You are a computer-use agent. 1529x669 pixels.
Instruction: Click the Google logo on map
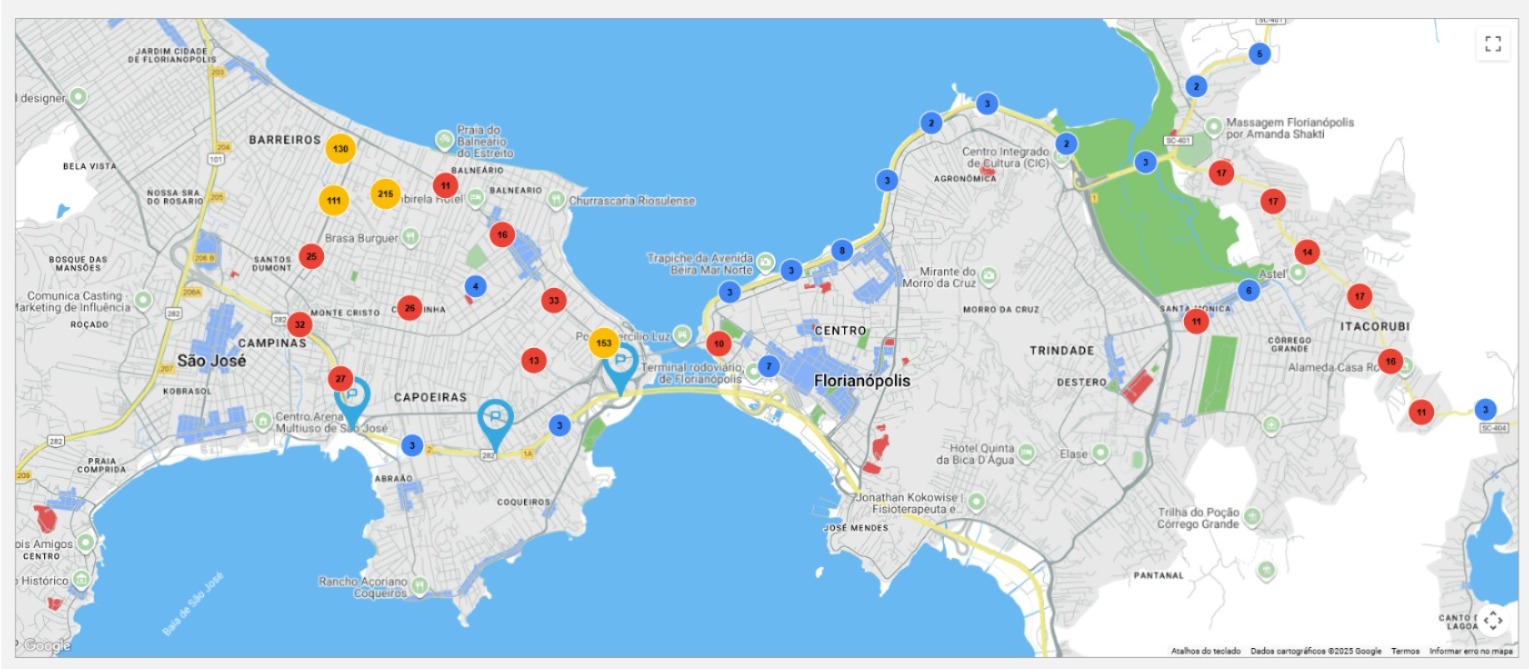[46, 646]
